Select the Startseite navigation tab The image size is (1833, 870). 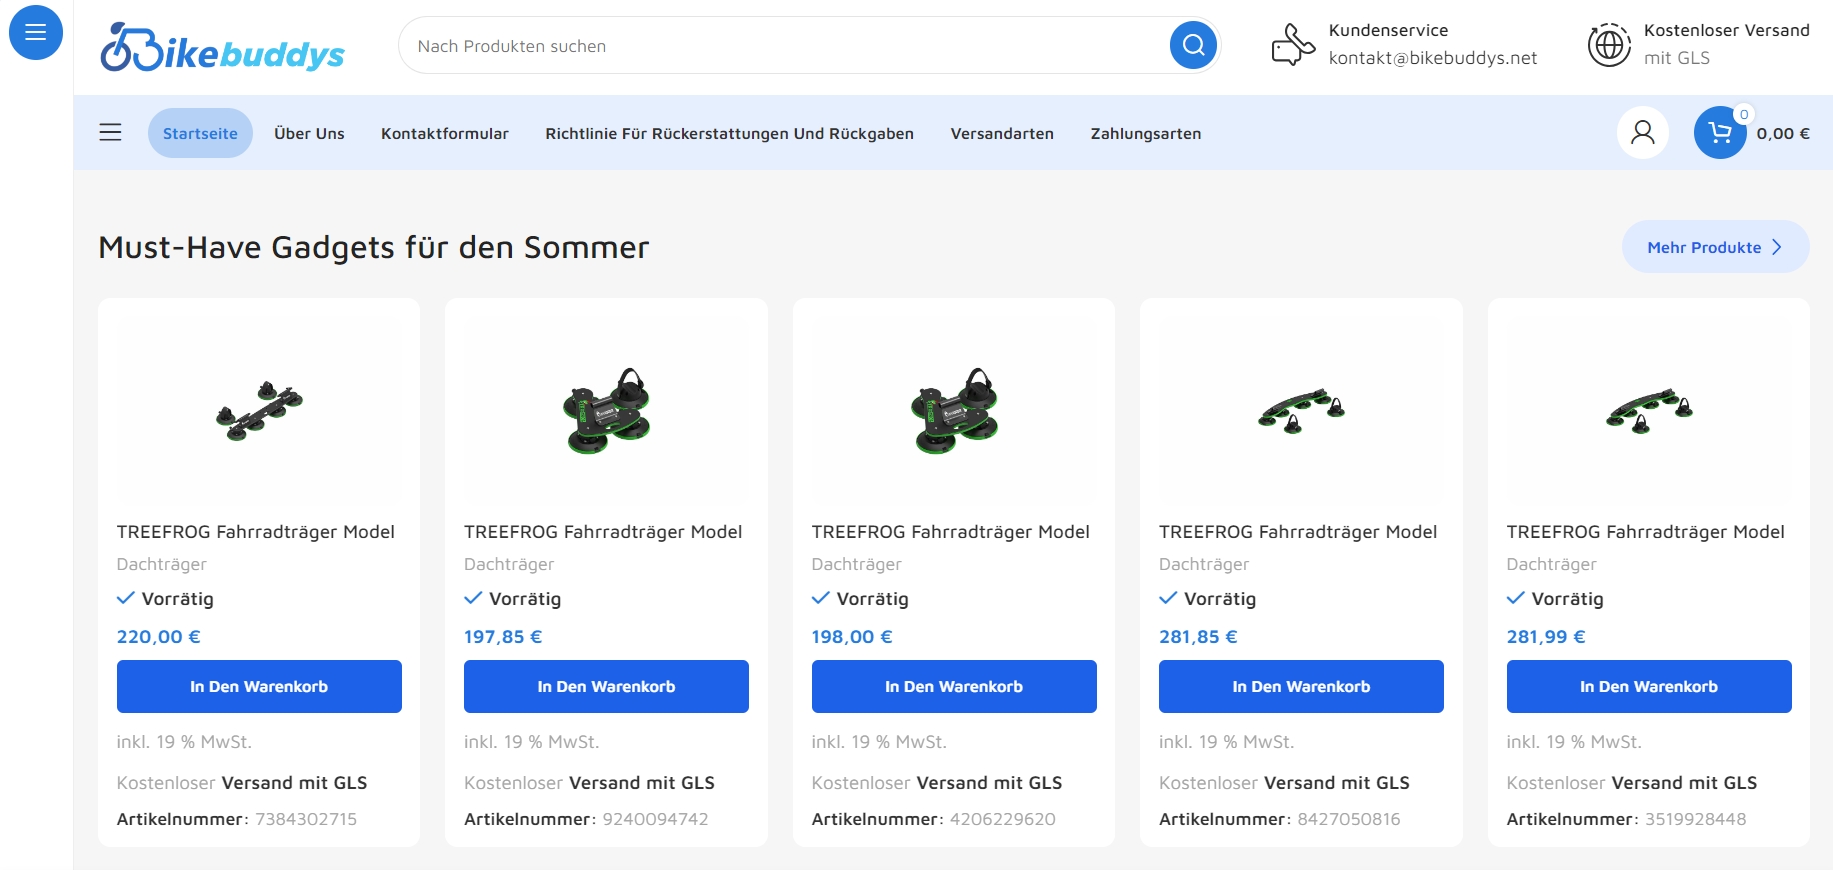(200, 133)
